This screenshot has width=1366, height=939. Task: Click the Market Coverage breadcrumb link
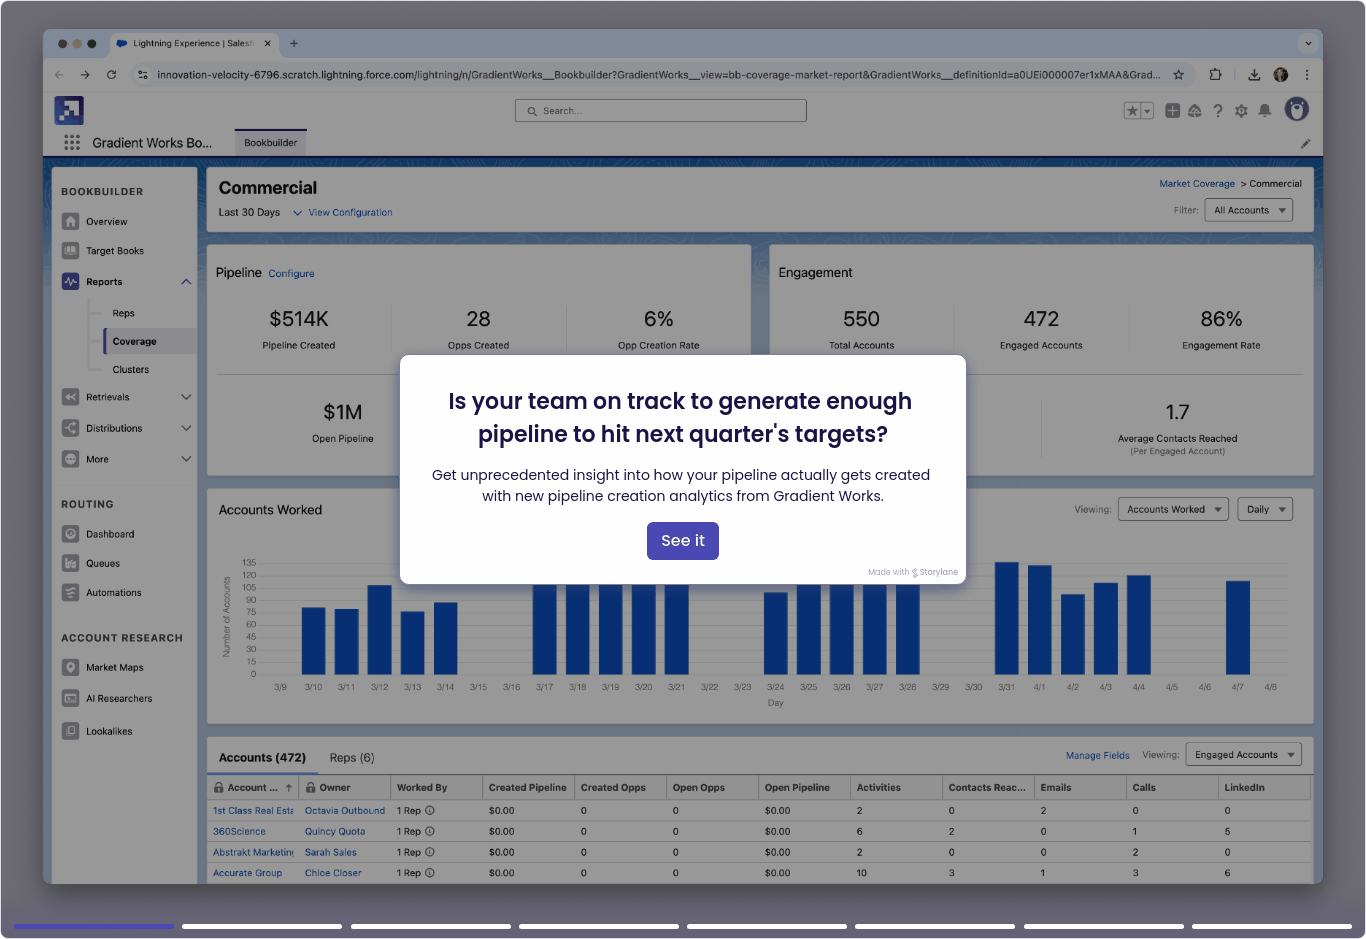point(1197,184)
